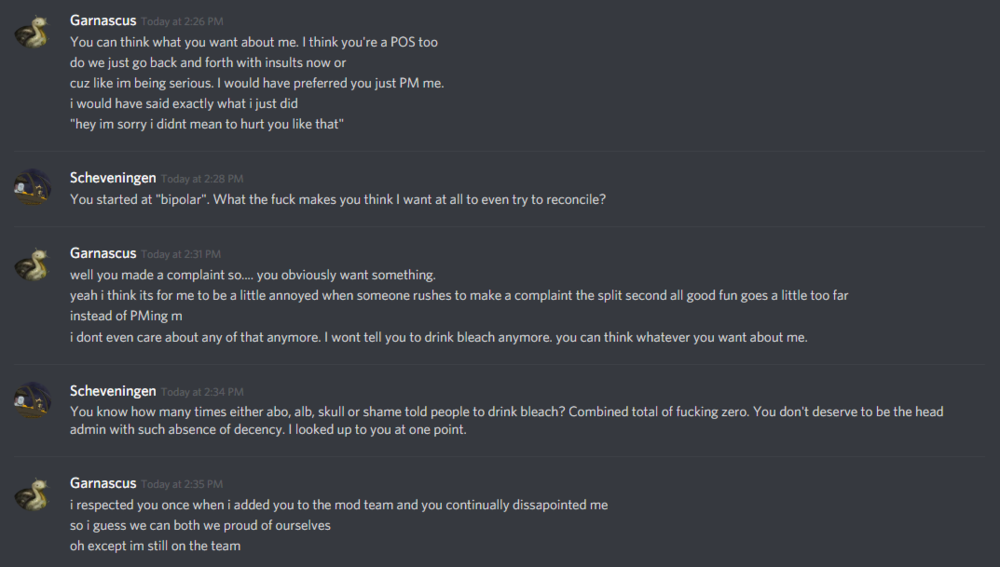Open the Garnascus username on the 2:26 PM message
Image resolution: width=1000 pixels, height=567 pixels.
point(103,20)
